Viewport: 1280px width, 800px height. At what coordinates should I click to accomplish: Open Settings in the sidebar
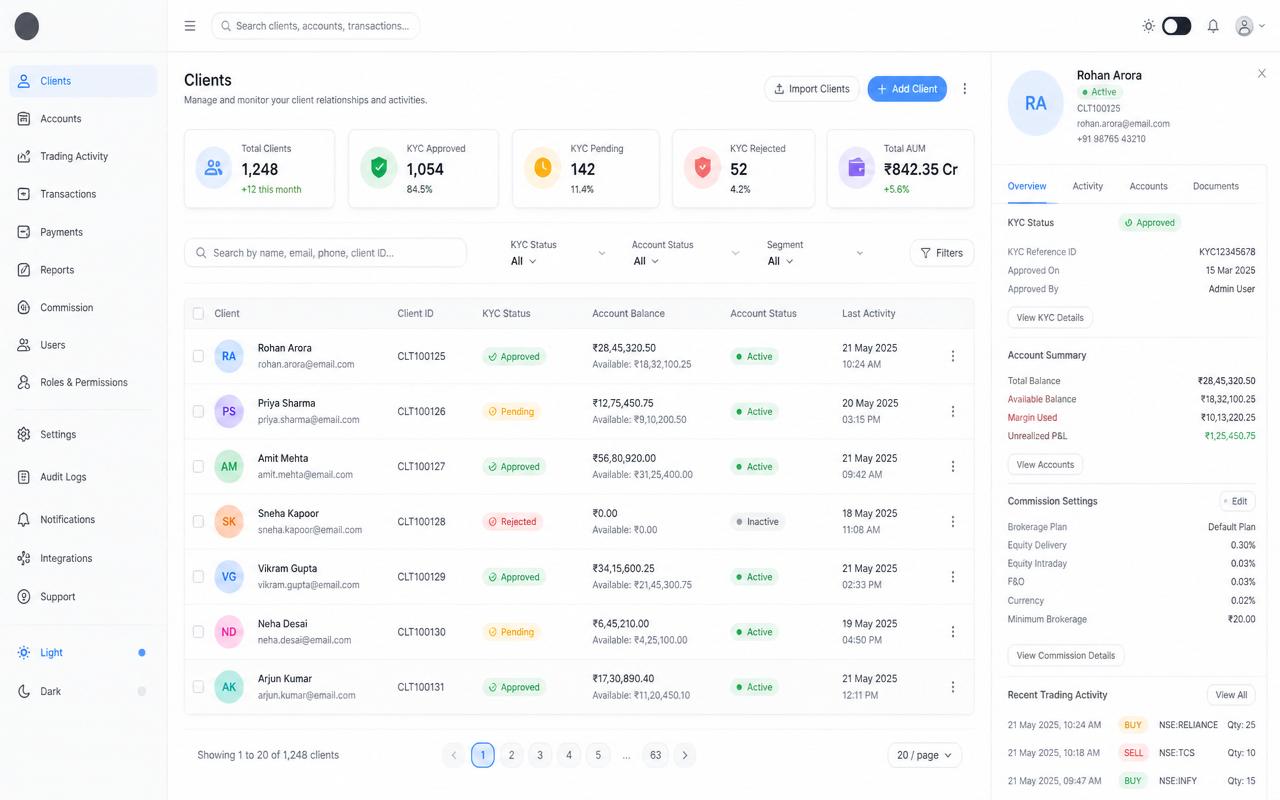click(x=83, y=435)
